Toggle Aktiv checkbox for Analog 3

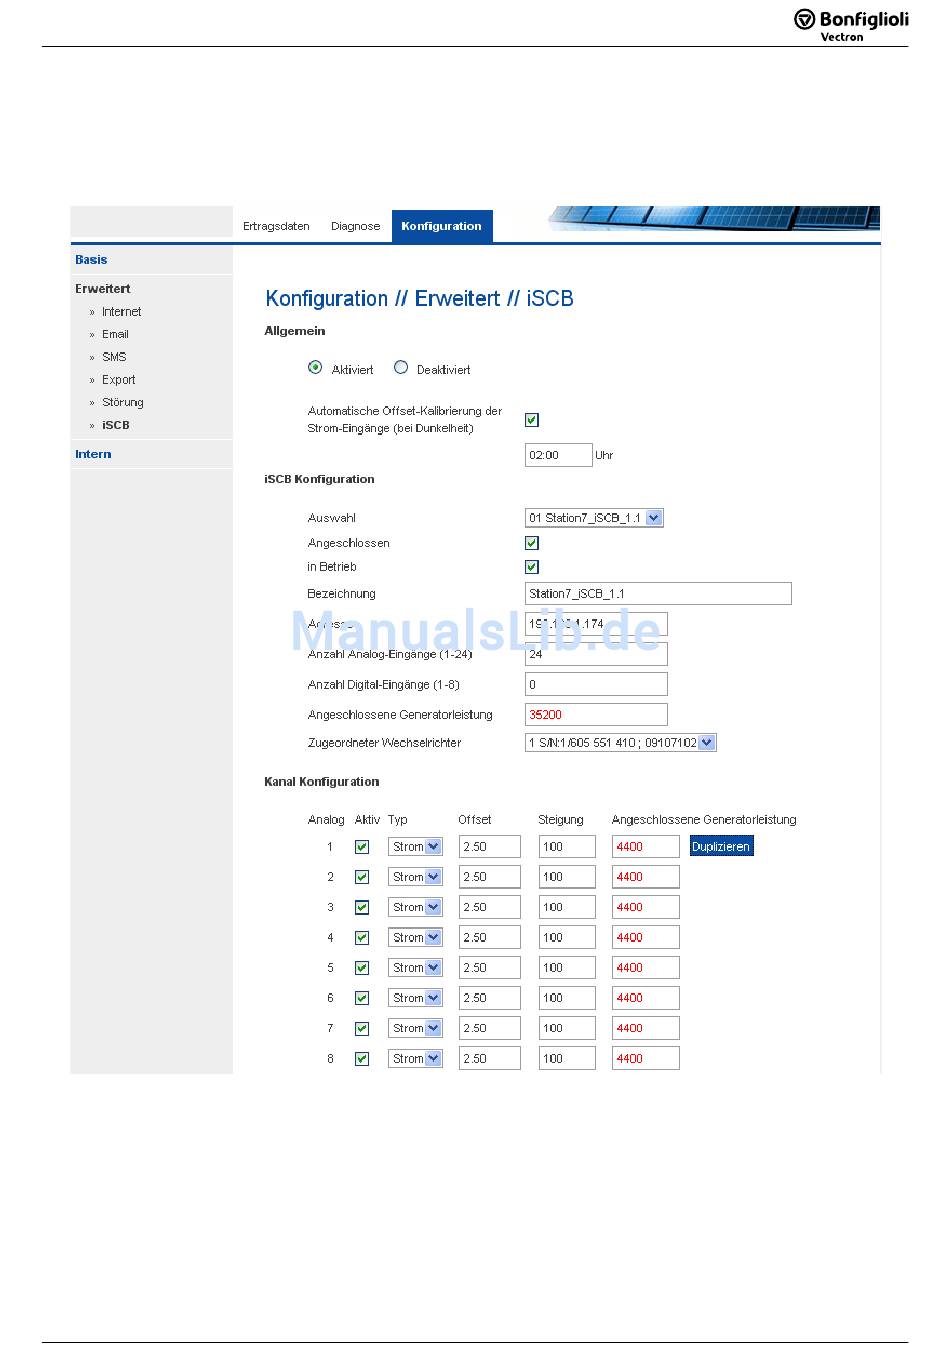click(x=362, y=908)
